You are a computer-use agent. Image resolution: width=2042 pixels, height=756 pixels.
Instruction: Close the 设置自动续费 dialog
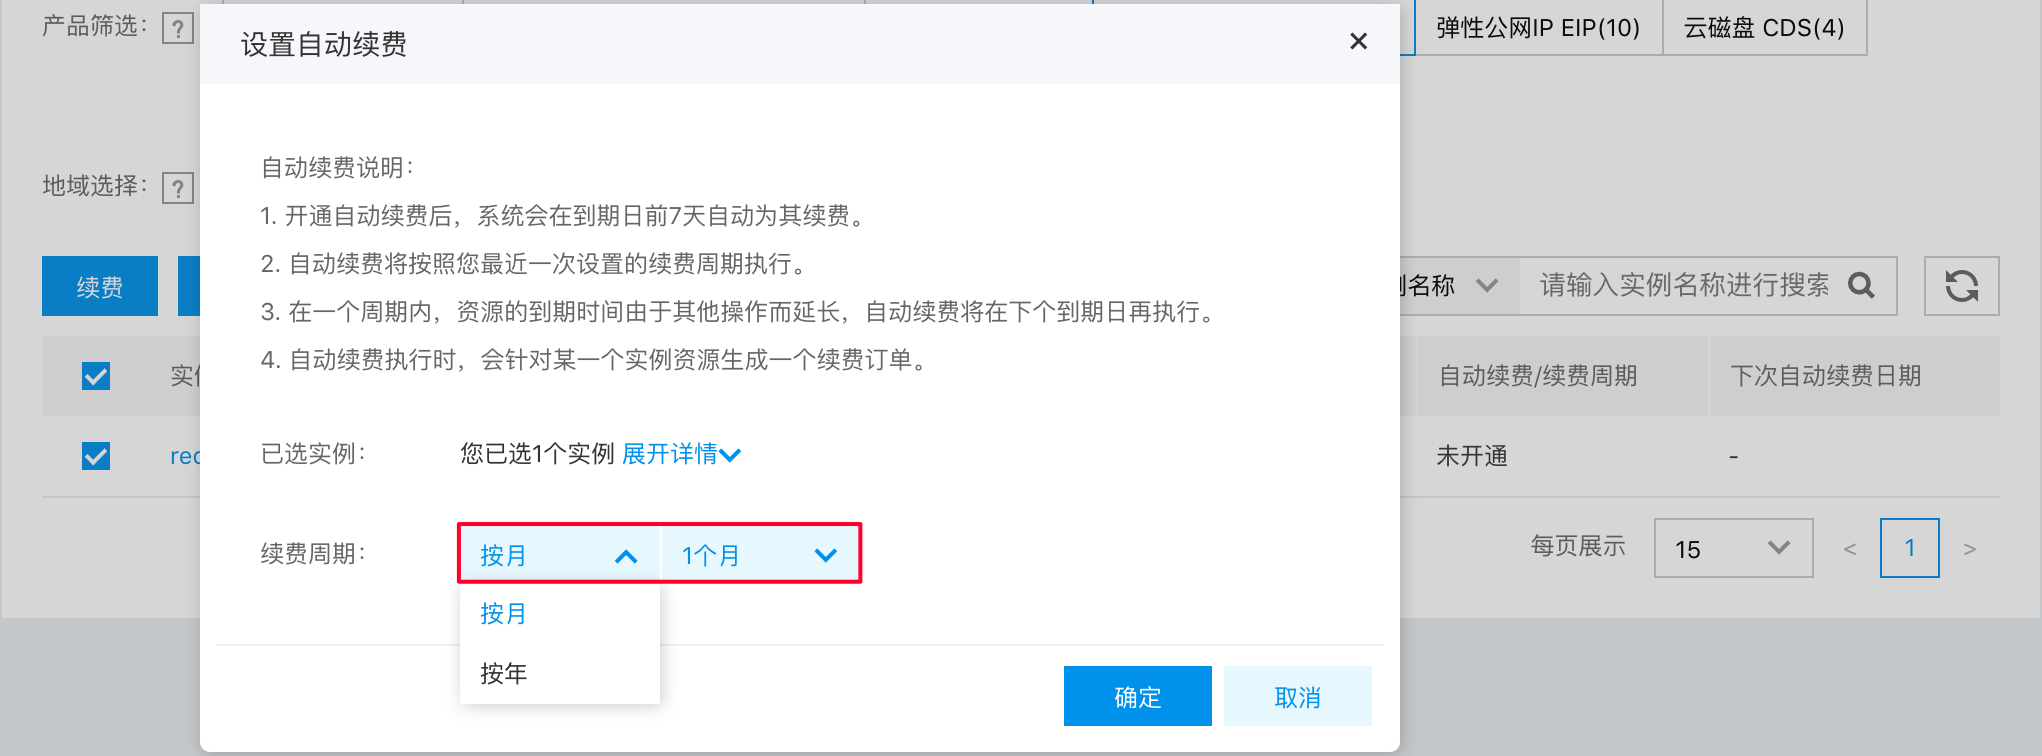(1358, 41)
